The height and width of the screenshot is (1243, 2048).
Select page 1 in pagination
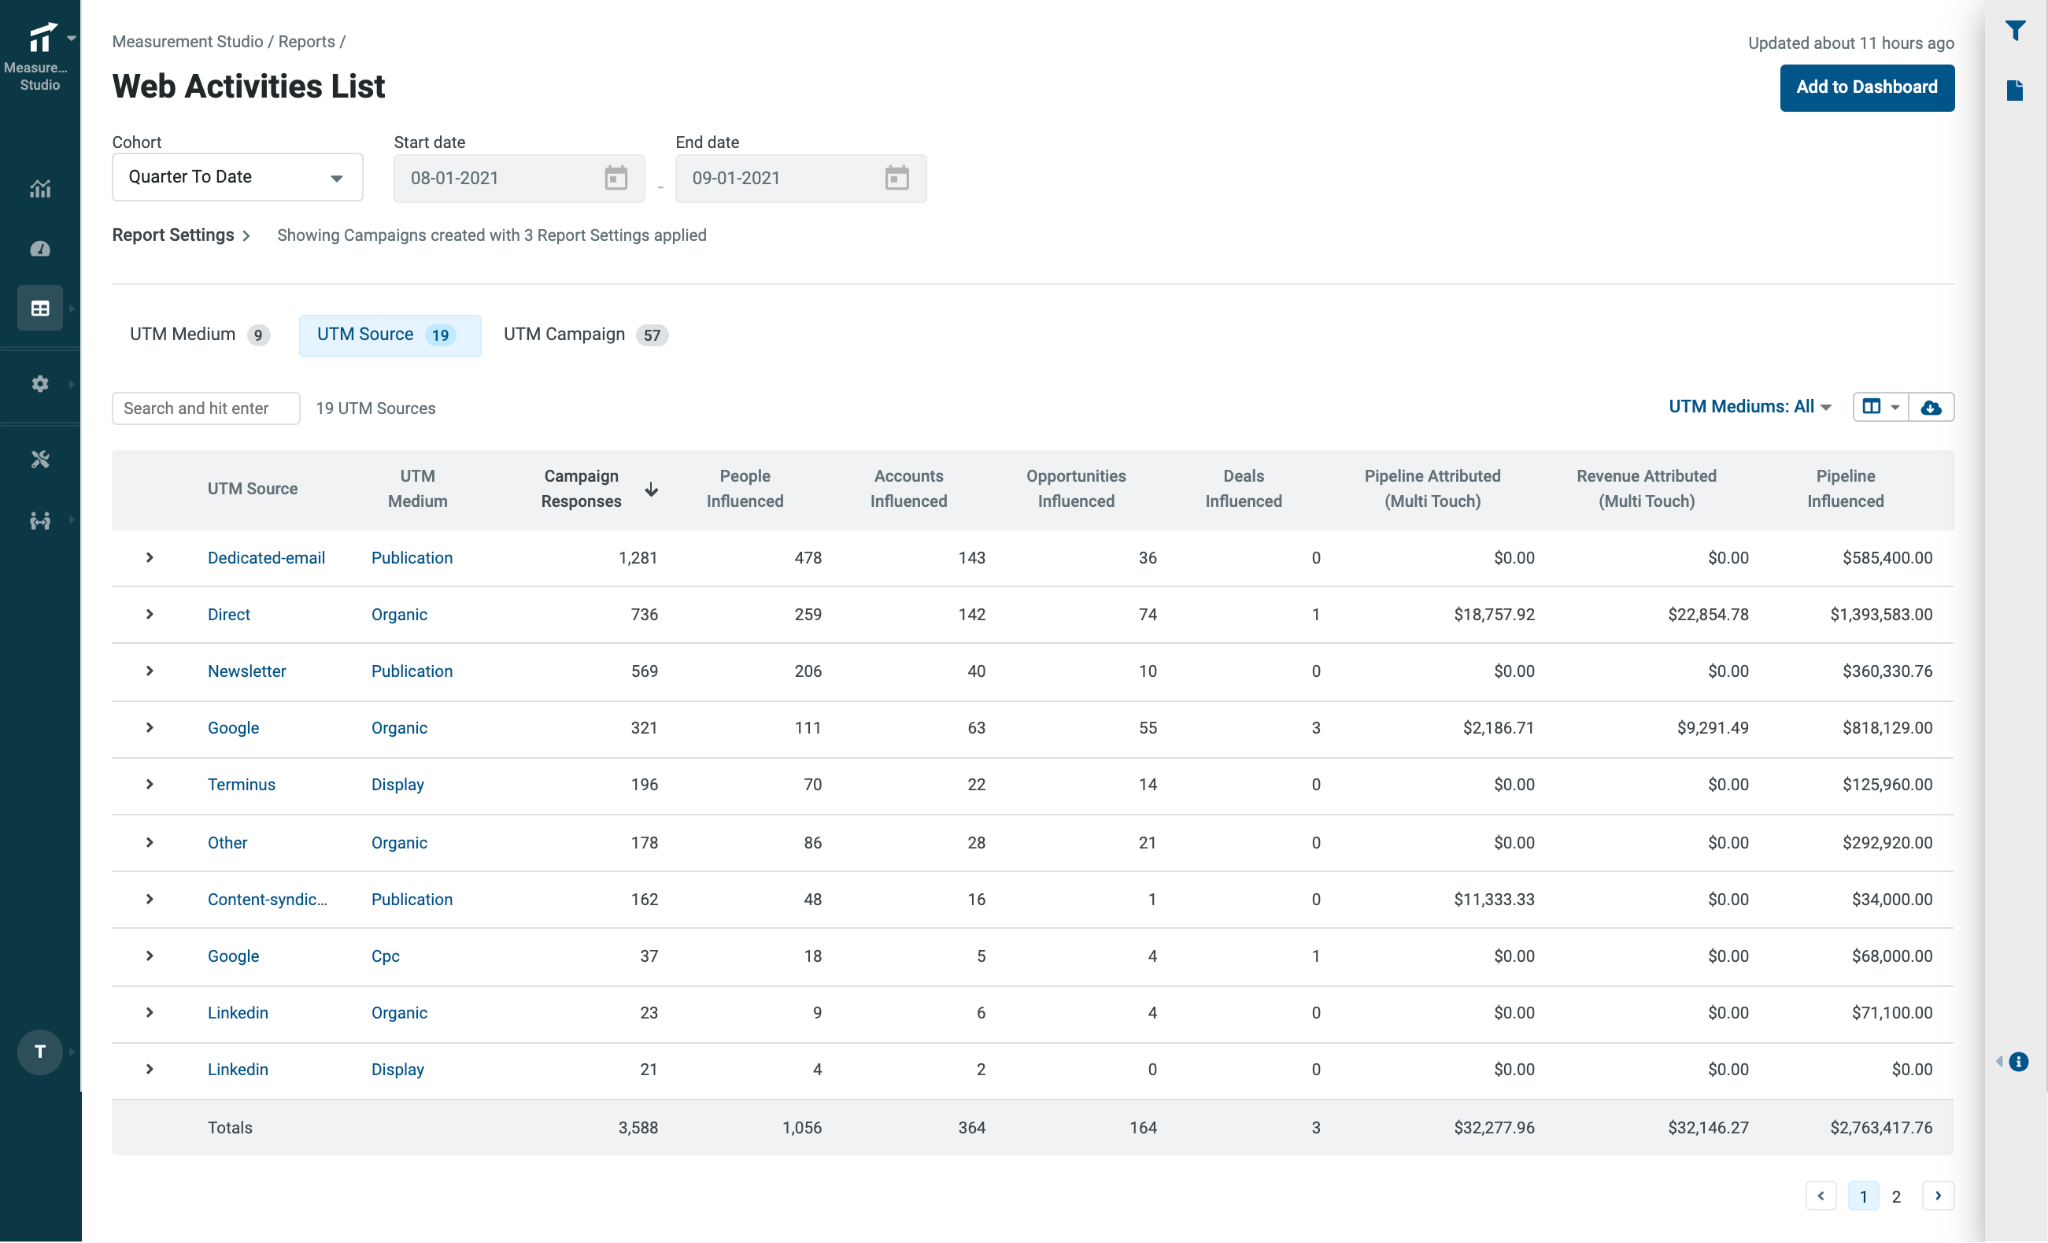1863,1196
